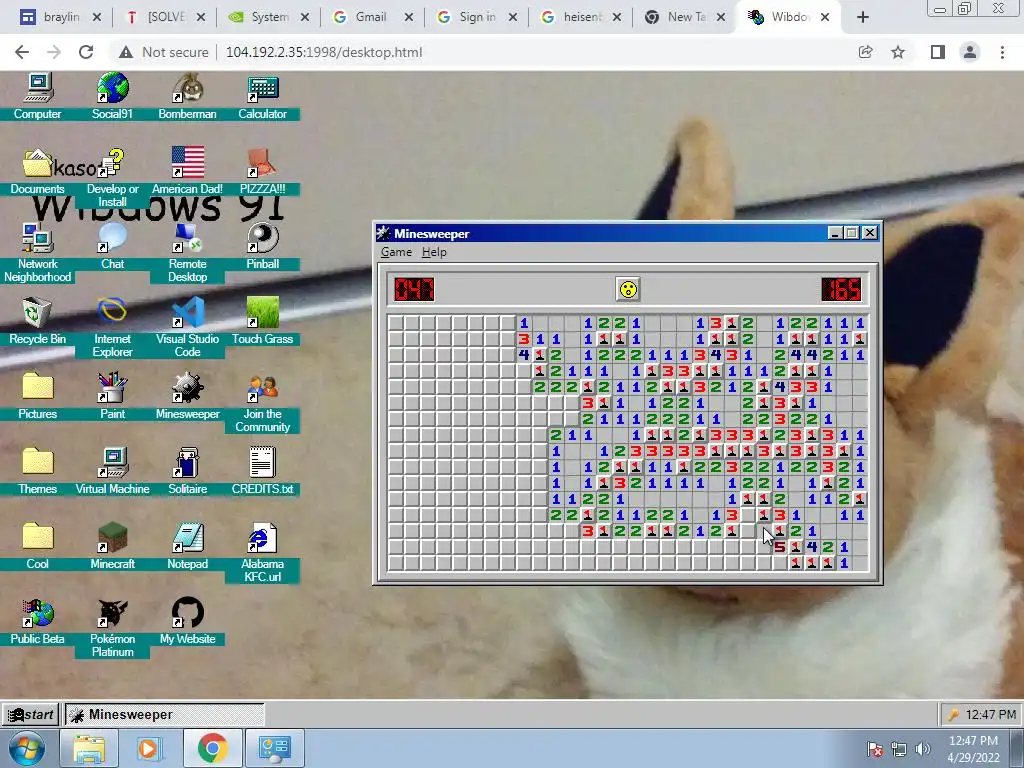This screenshot has width=1024, height=768.
Task: Reload the page in Chrome
Action: (86, 52)
